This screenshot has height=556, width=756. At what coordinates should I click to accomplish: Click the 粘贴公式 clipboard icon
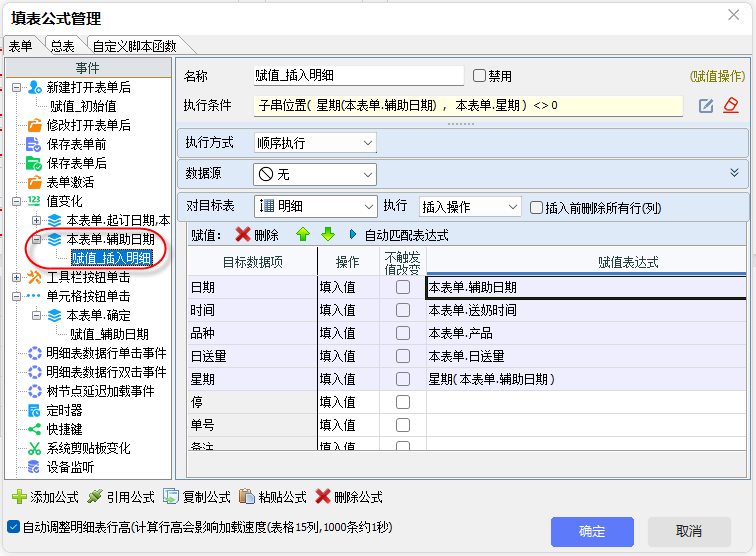[247, 497]
